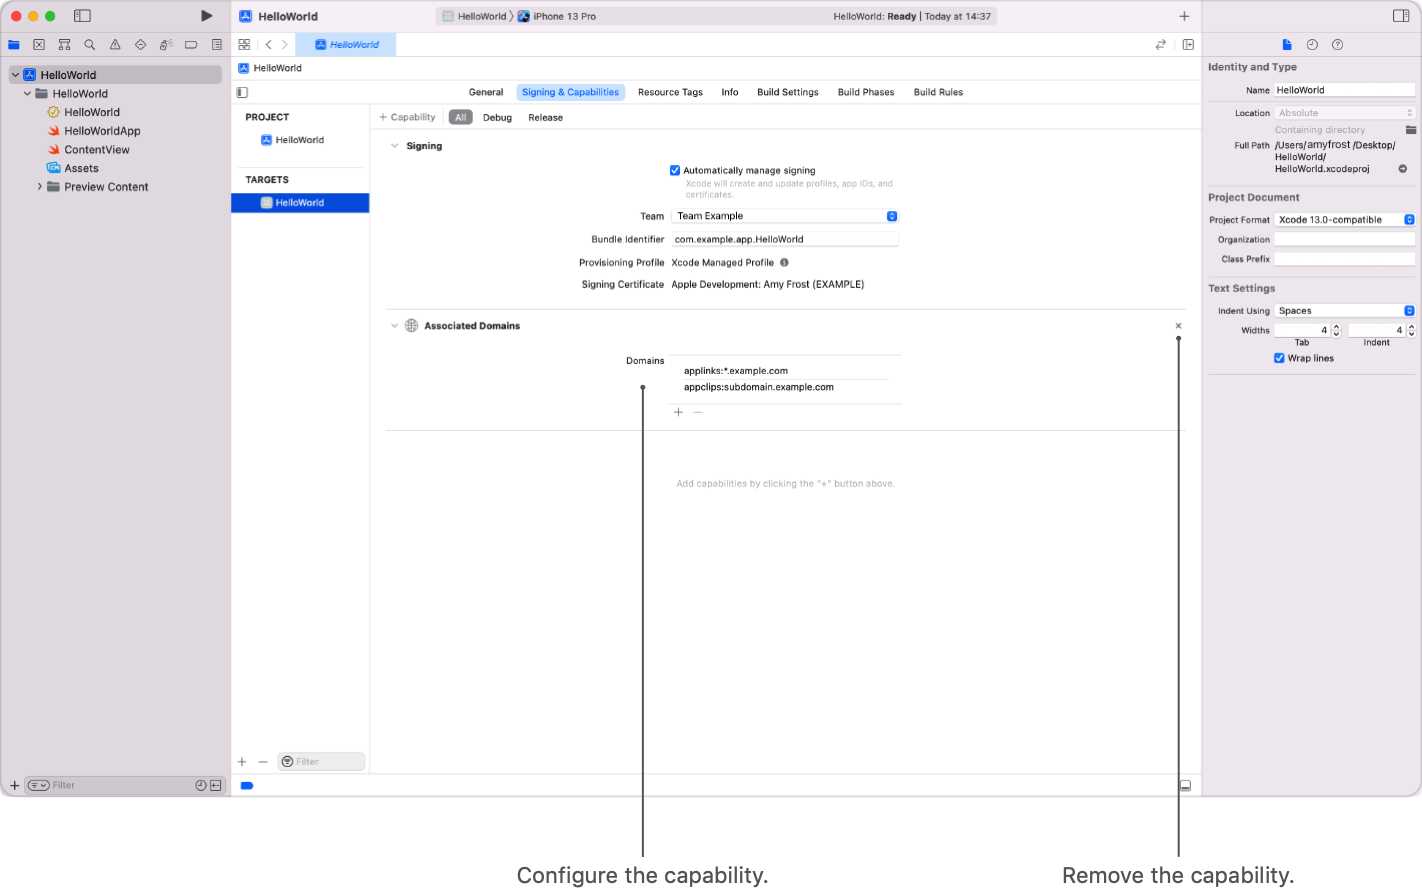Adjust the Indent width stepper

point(1411,330)
